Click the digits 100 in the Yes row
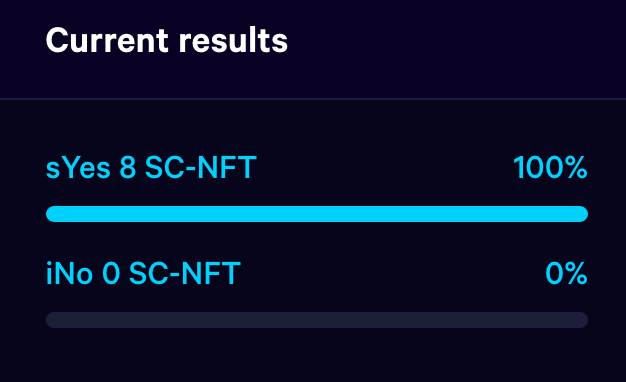 tap(538, 168)
